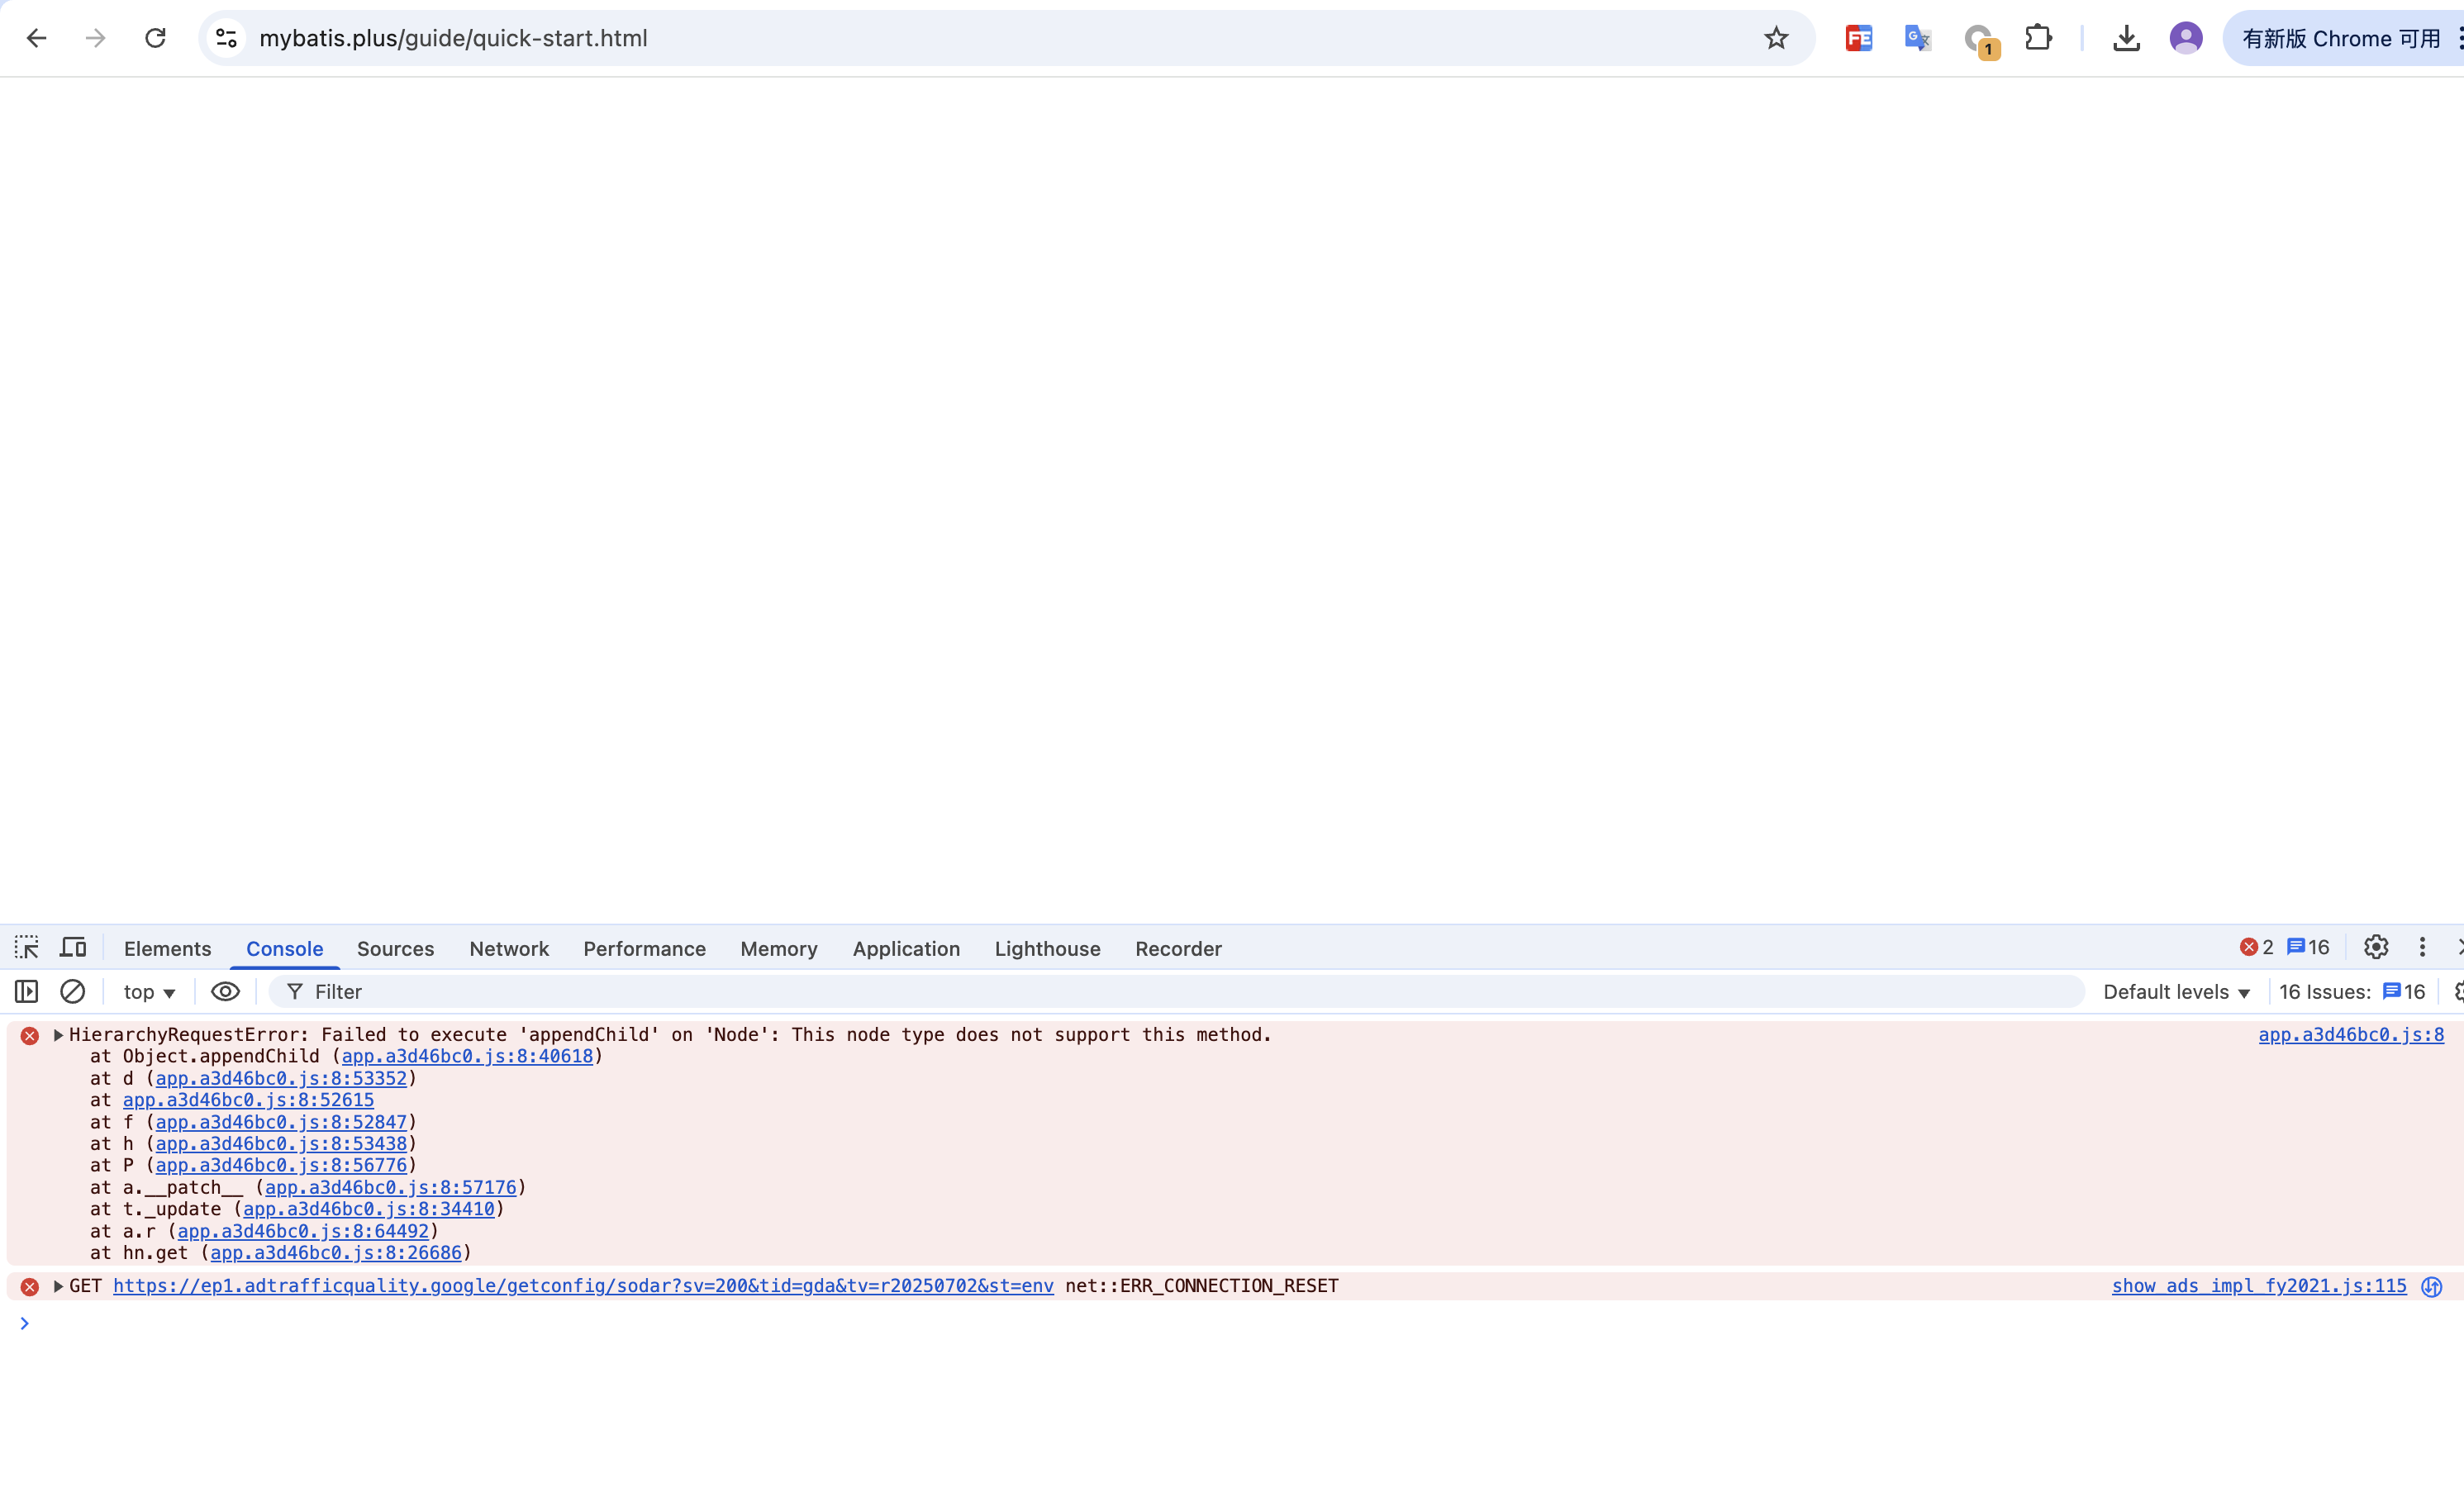The width and height of the screenshot is (2464, 1492).
Task: Go back with the browser back arrow
Action: pos(37,38)
